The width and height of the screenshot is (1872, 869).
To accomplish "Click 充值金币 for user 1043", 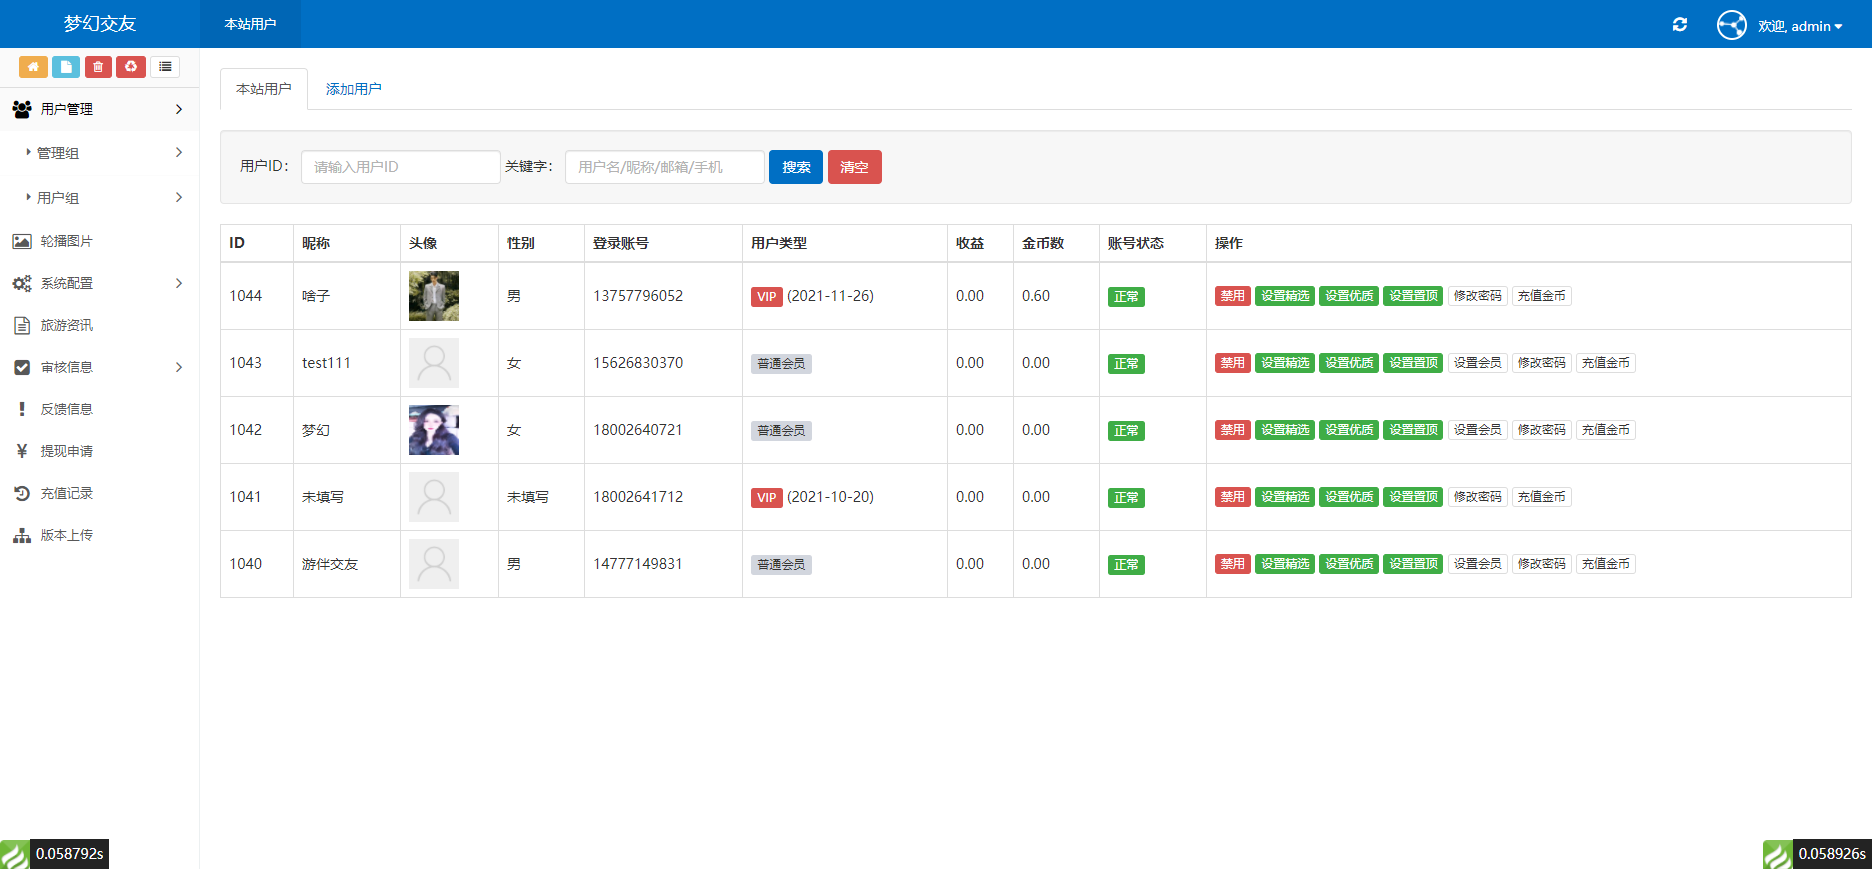I will click(x=1605, y=363).
